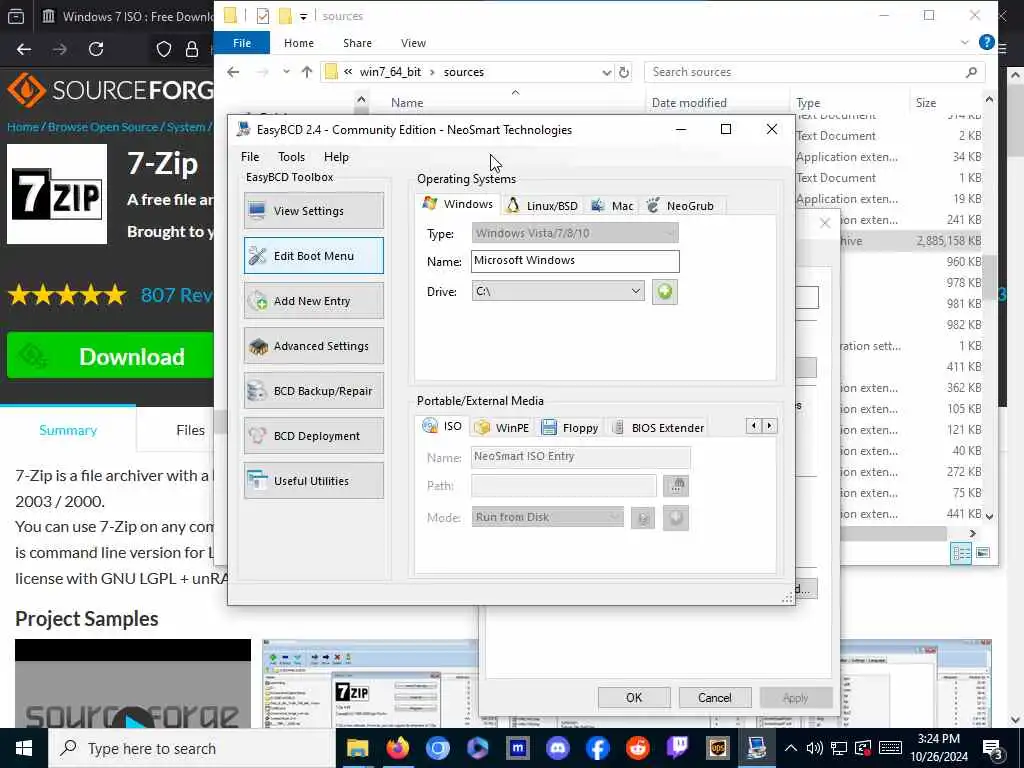Open View Settings in EasyBCD Toolbox

pos(313,211)
